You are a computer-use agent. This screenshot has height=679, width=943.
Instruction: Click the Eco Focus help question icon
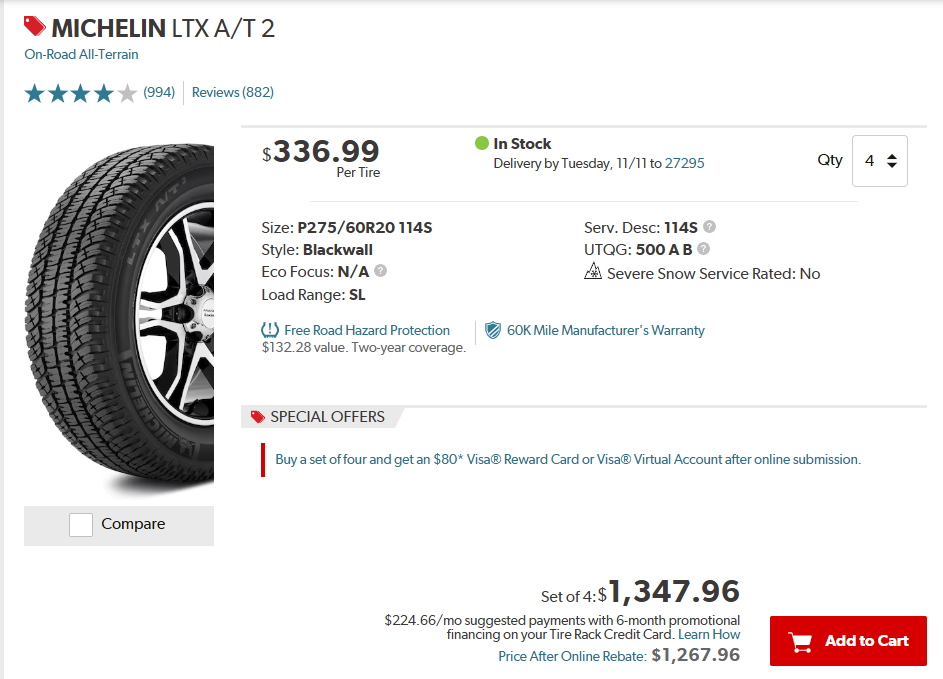[x=381, y=271]
